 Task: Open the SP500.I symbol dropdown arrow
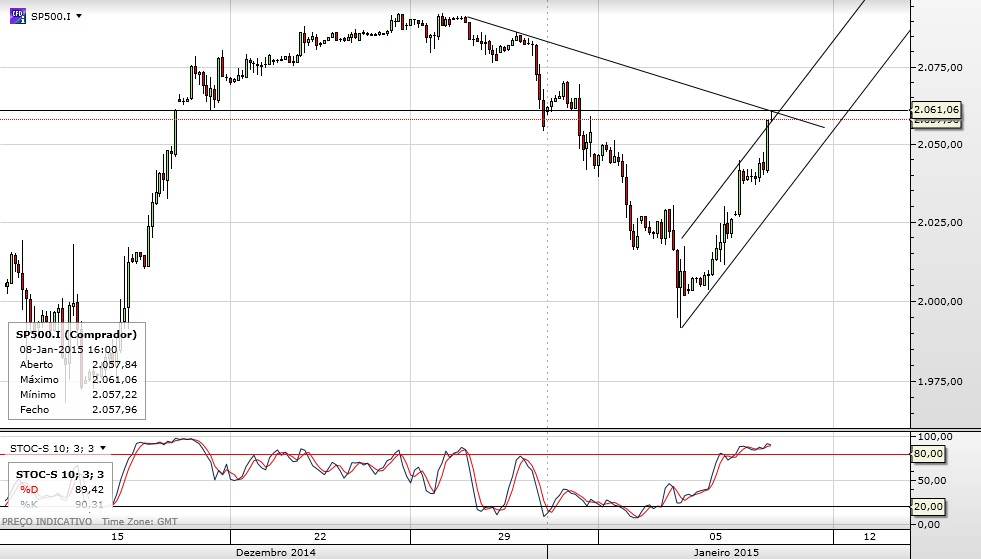79,16
